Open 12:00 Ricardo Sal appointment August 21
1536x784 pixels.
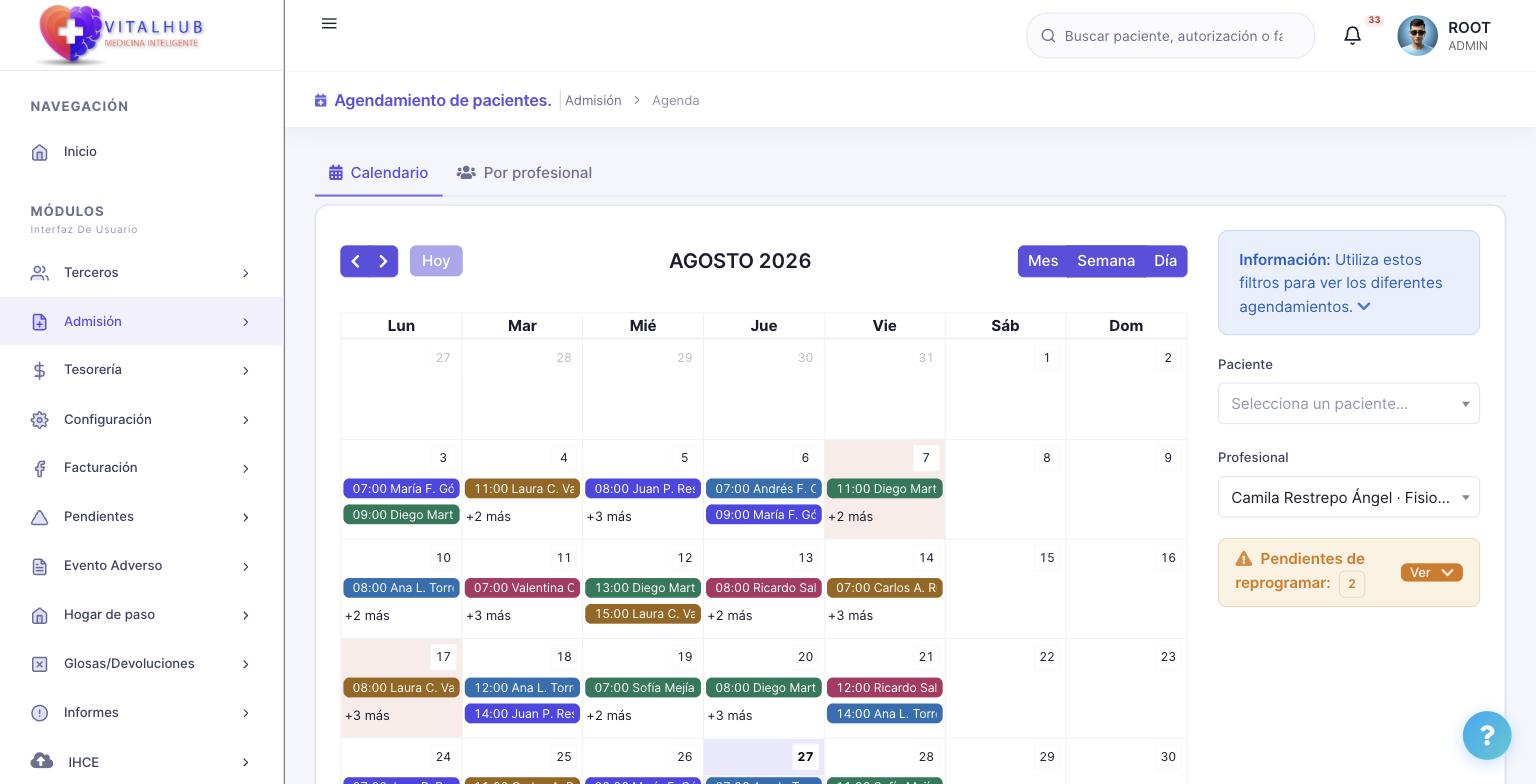pyautogui.click(x=885, y=688)
